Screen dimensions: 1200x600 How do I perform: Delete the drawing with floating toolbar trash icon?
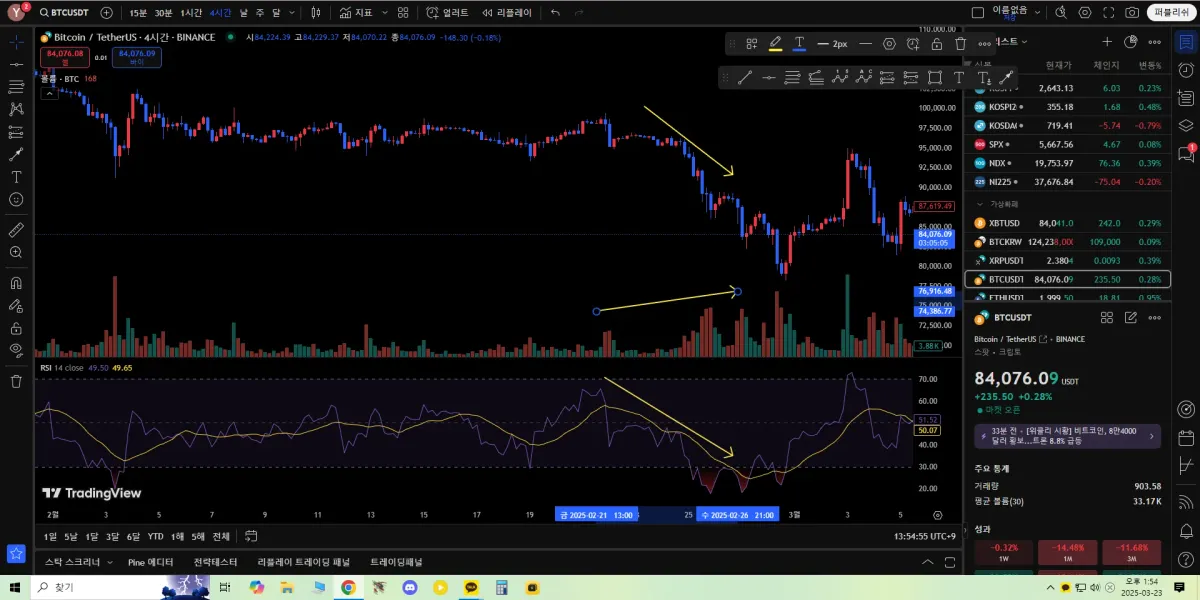961,44
